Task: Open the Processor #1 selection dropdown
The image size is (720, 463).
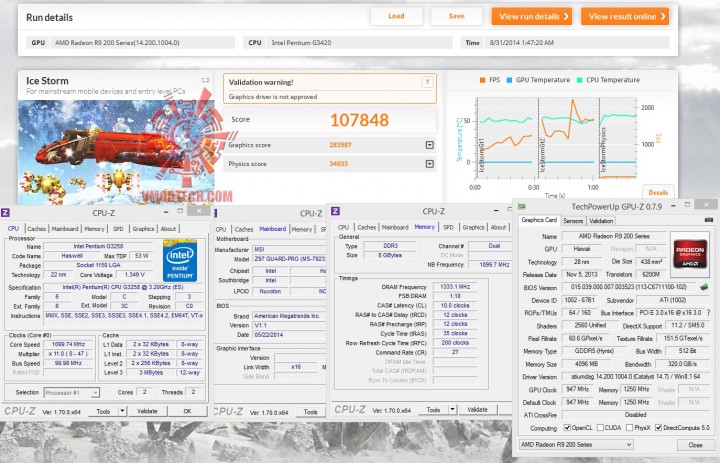Action: [72, 393]
